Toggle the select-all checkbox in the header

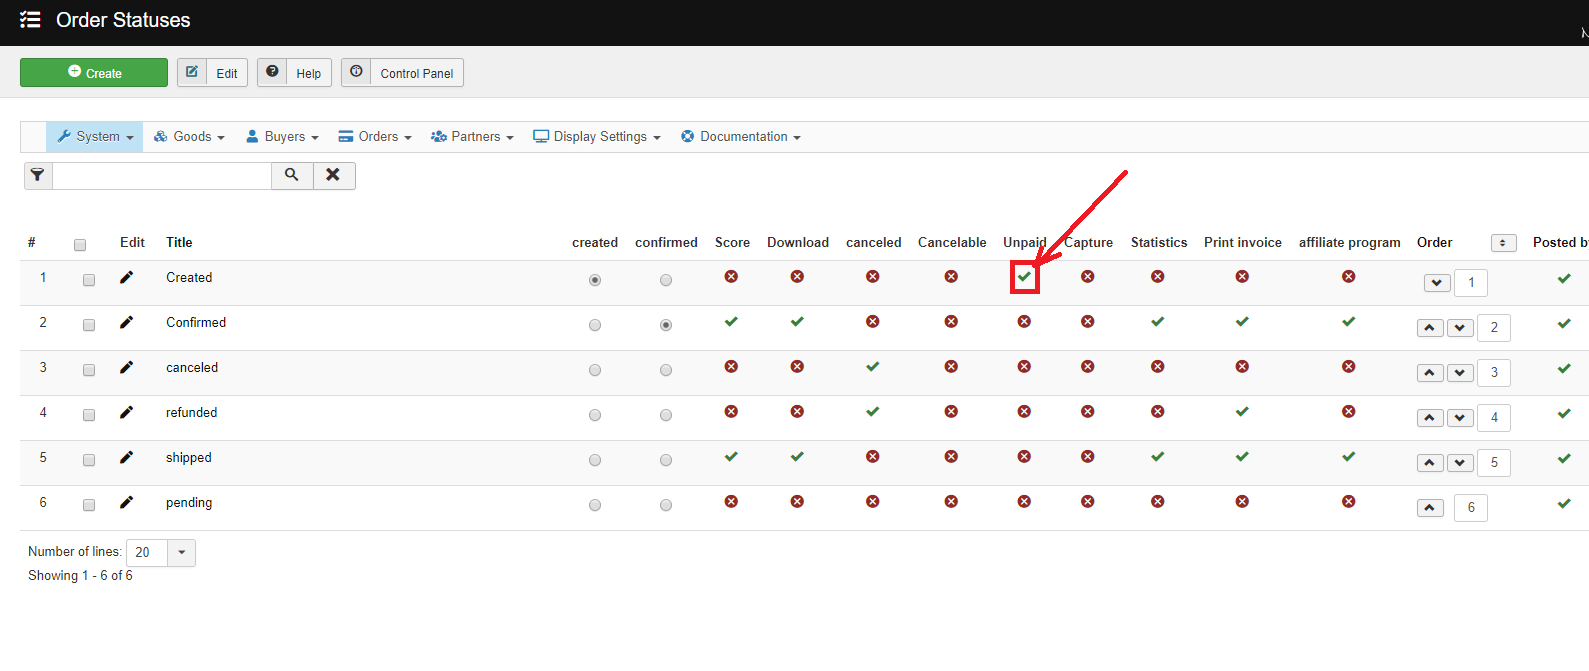pyautogui.click(x=80, y=245)
